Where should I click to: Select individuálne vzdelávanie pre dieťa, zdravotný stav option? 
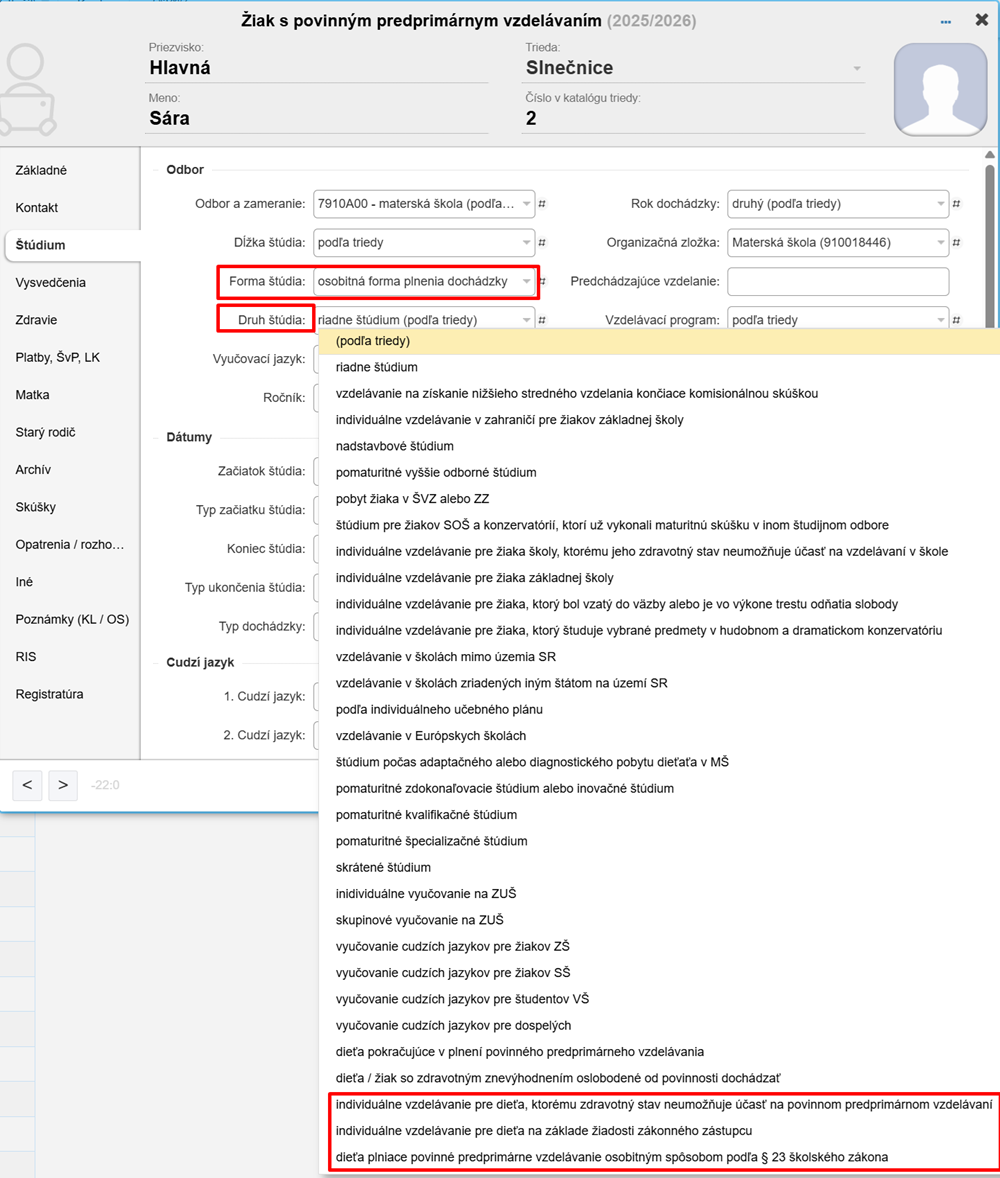(659, 1104)
